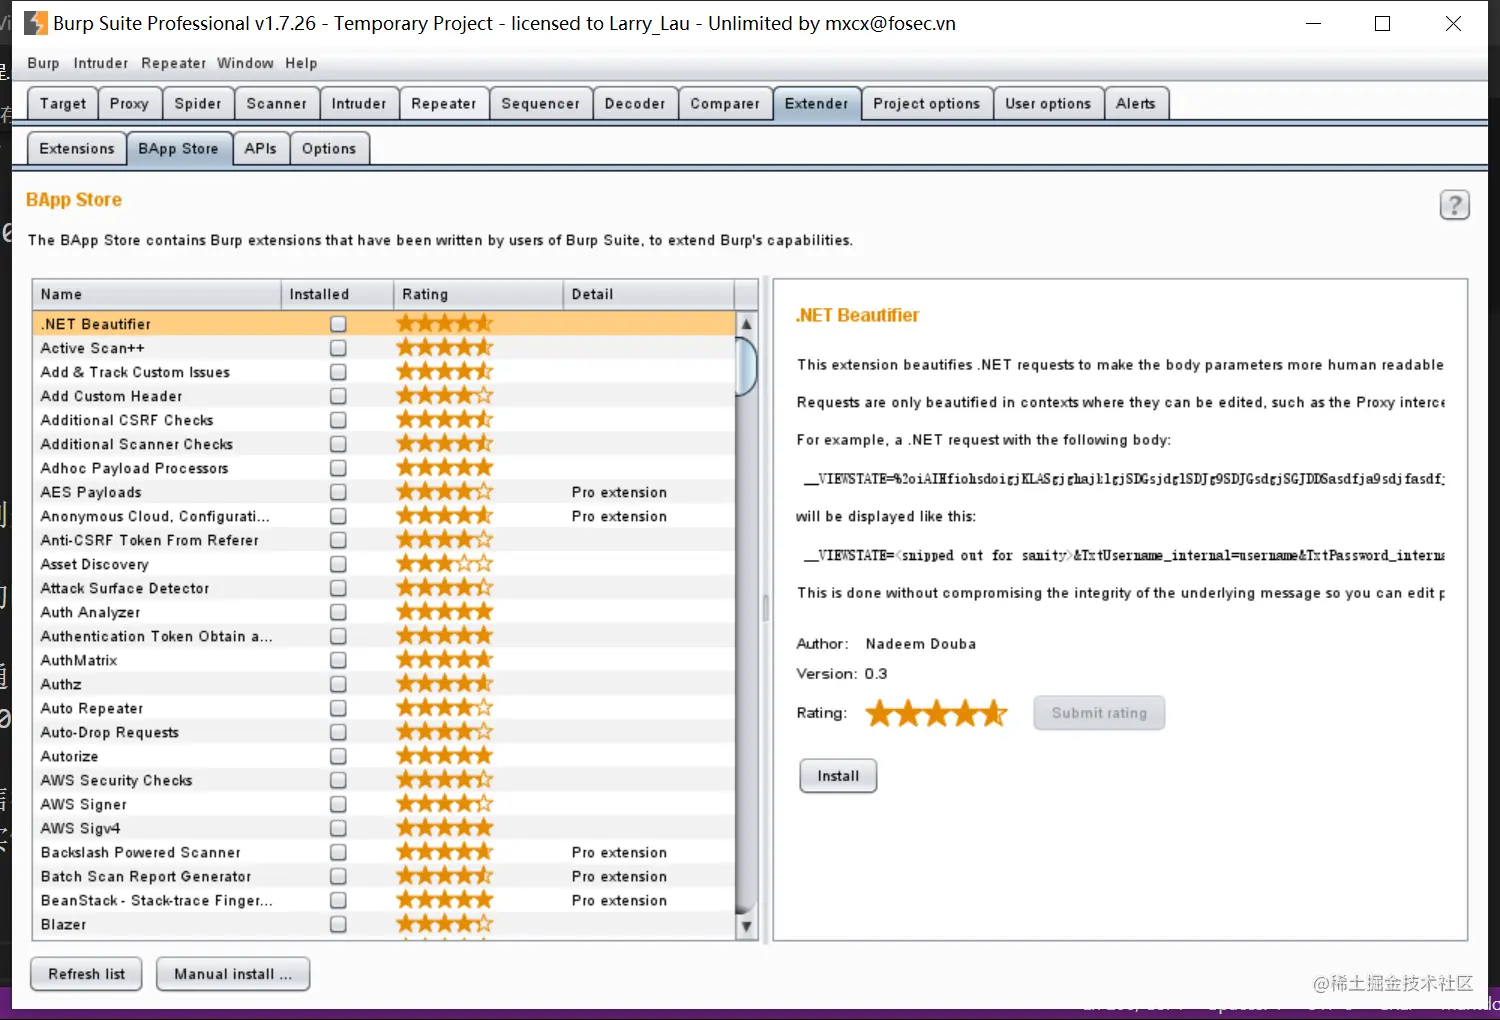Click star rating in .NET Beautifier detail
The width and height of the screenshot is (1500, 1020).
tap(936, 713)
